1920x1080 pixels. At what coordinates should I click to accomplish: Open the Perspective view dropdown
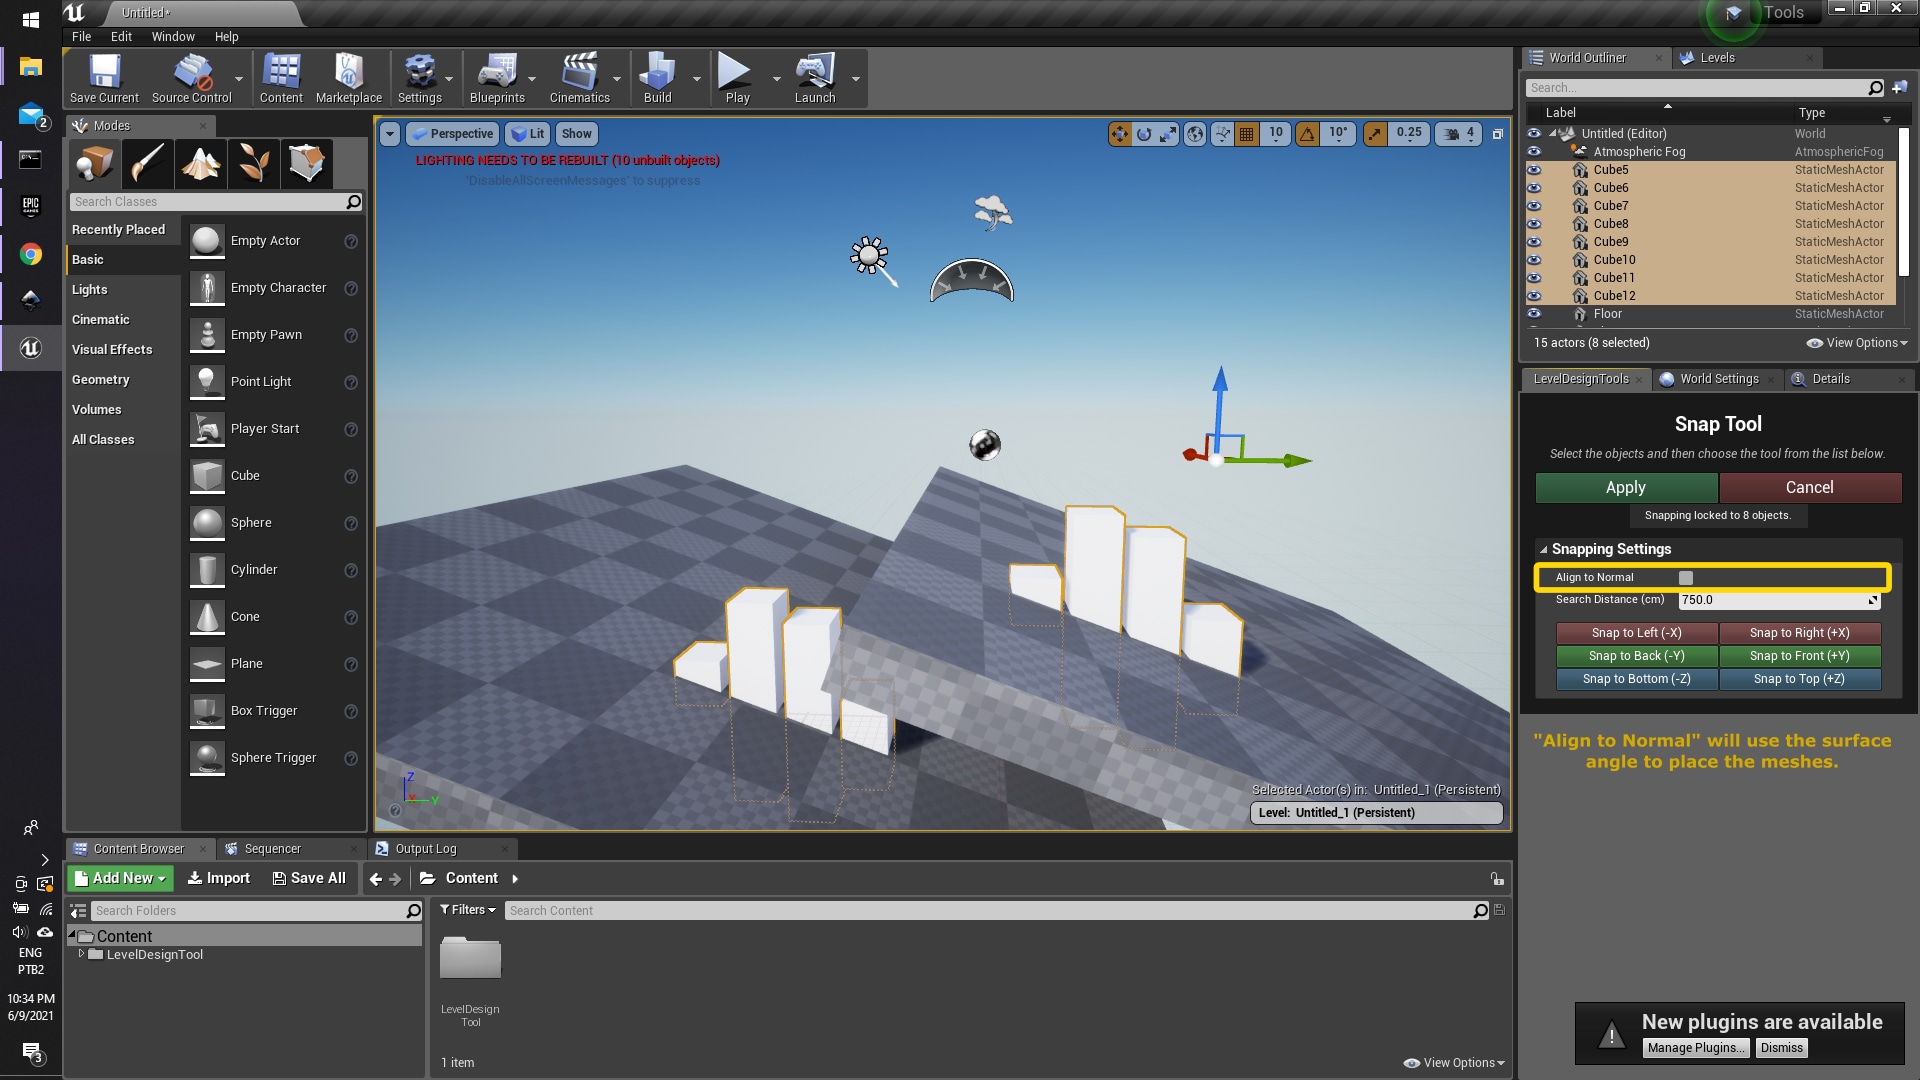click(x=452, y=133)
